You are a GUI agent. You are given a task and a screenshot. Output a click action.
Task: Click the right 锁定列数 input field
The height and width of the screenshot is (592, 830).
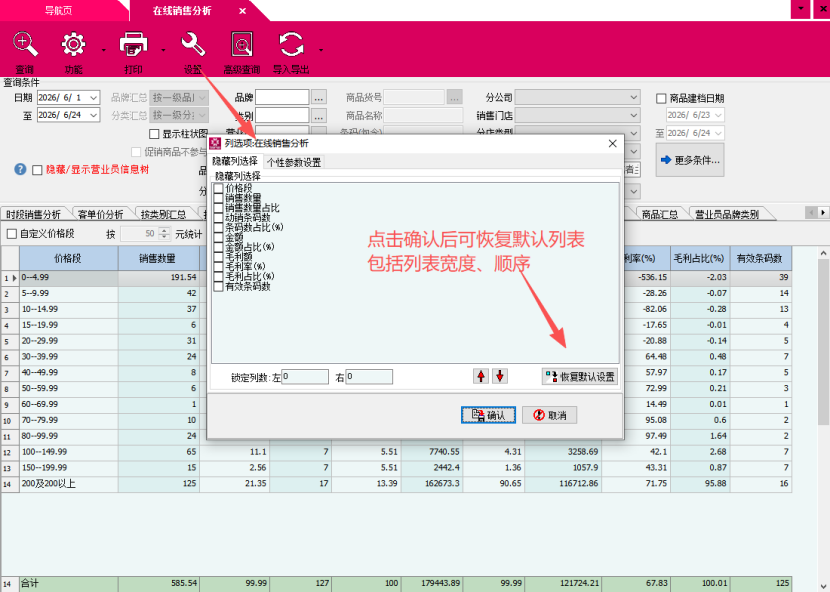pos(369,376)
